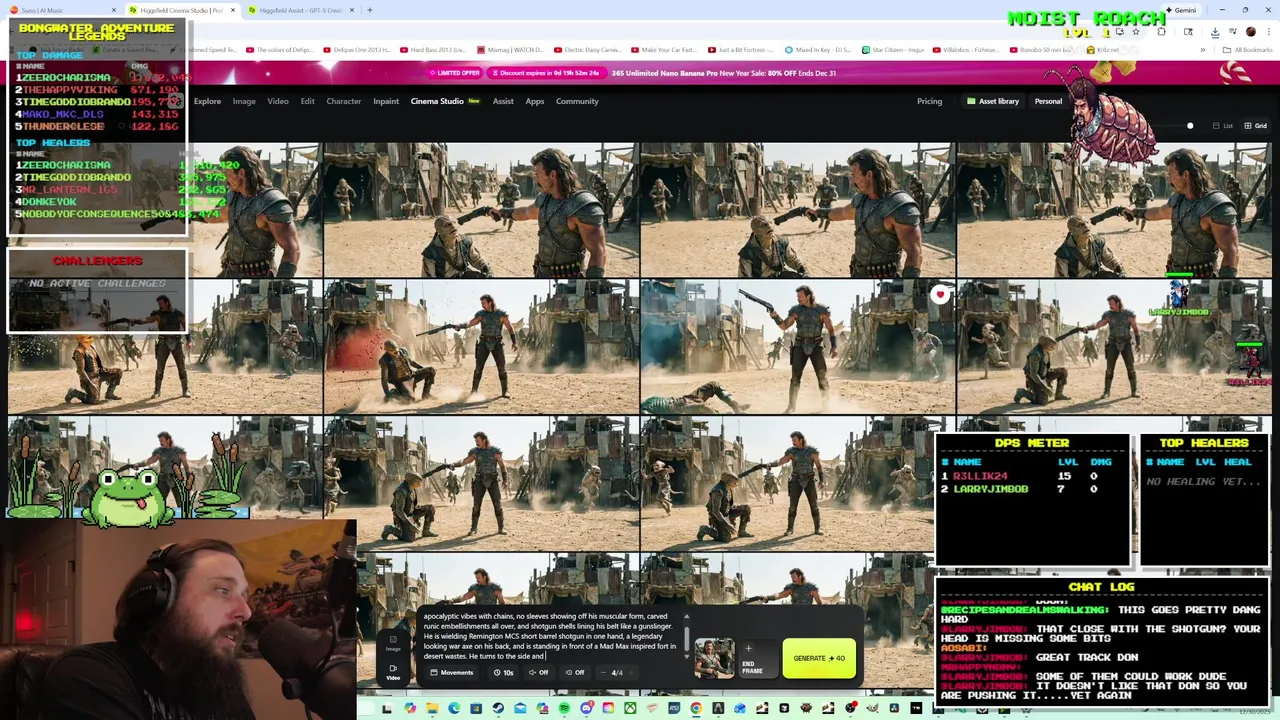Screen dimensions: 1280x720
Task: Open the Apps nav item
Action: [535, 101]
